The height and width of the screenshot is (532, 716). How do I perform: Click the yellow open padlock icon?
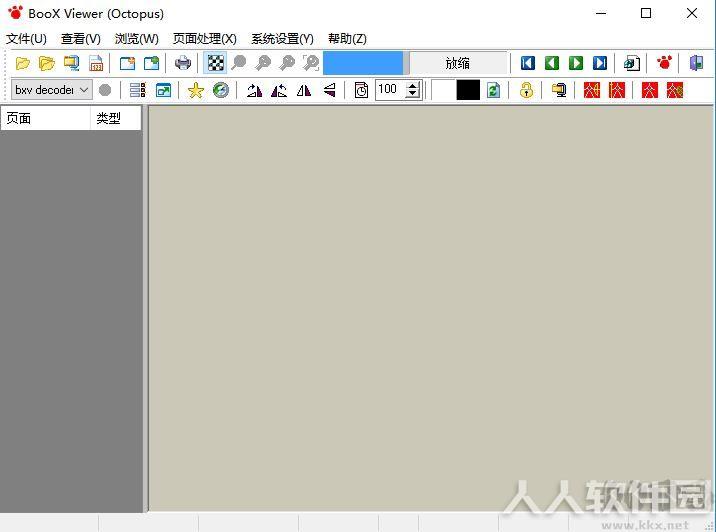[526, 90]
